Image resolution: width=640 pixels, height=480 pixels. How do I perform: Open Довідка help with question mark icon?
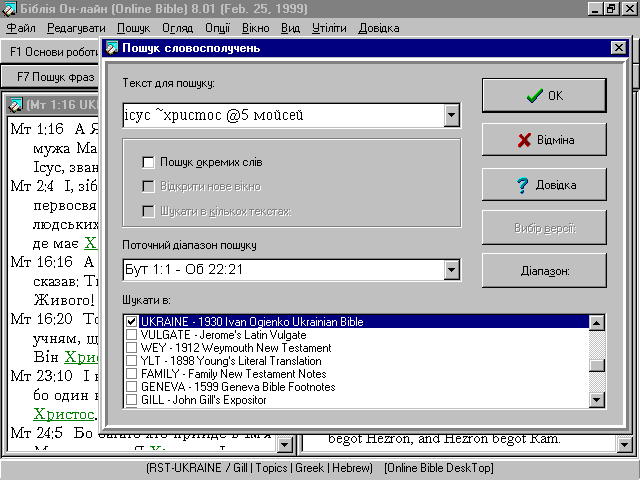coord(544,185)
